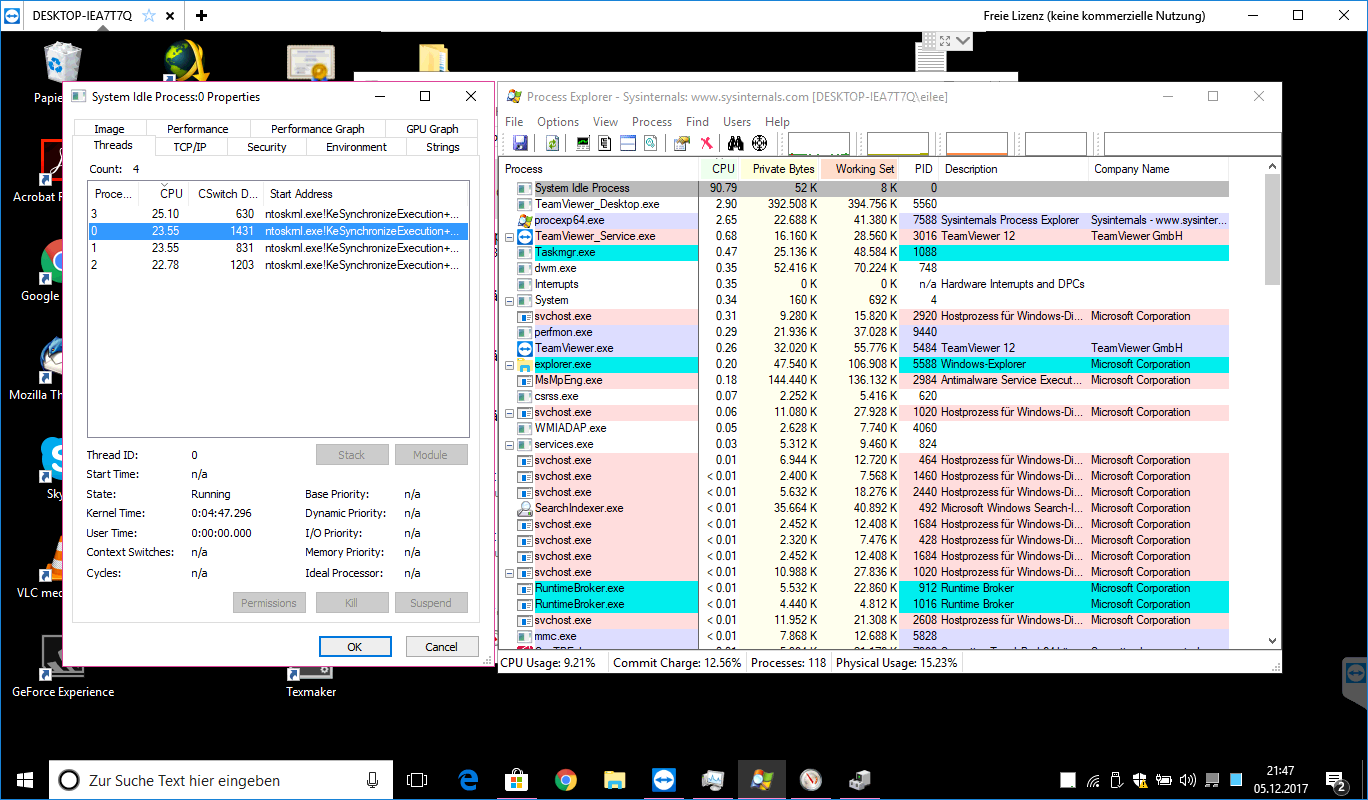Switch to the Strings tab
This screenshot has height=800, width=1368.
tap(442, 147)
